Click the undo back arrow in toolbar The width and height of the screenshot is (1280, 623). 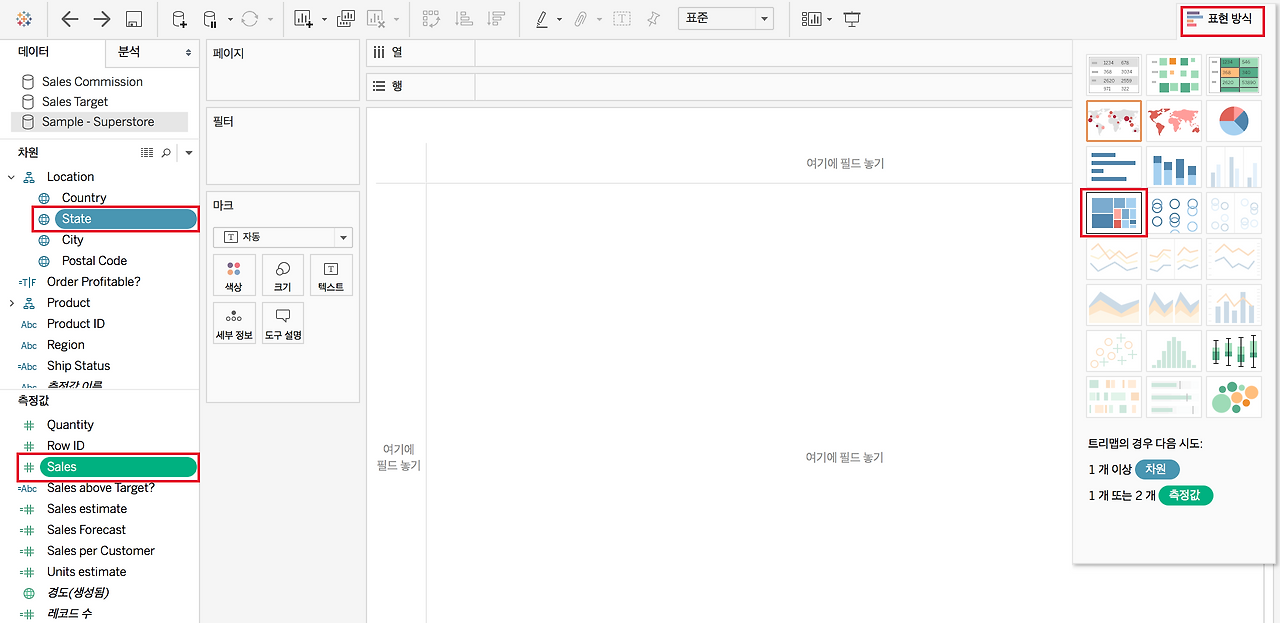point(70,19)
